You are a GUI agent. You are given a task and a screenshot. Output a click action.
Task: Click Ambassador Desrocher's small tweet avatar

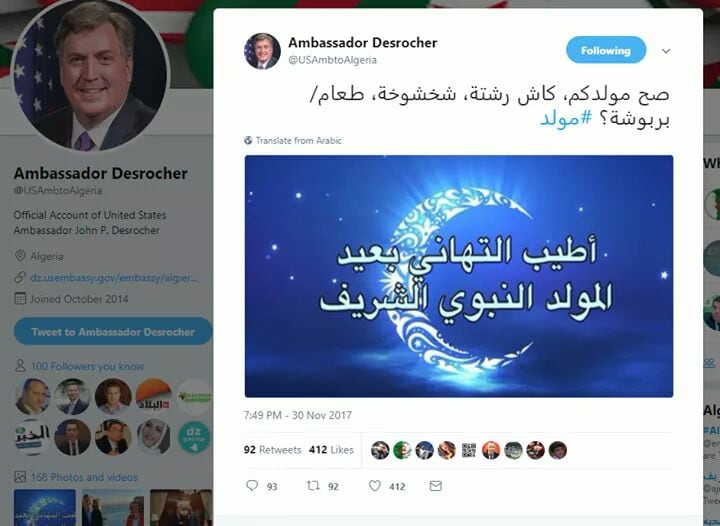pos(262,51)
